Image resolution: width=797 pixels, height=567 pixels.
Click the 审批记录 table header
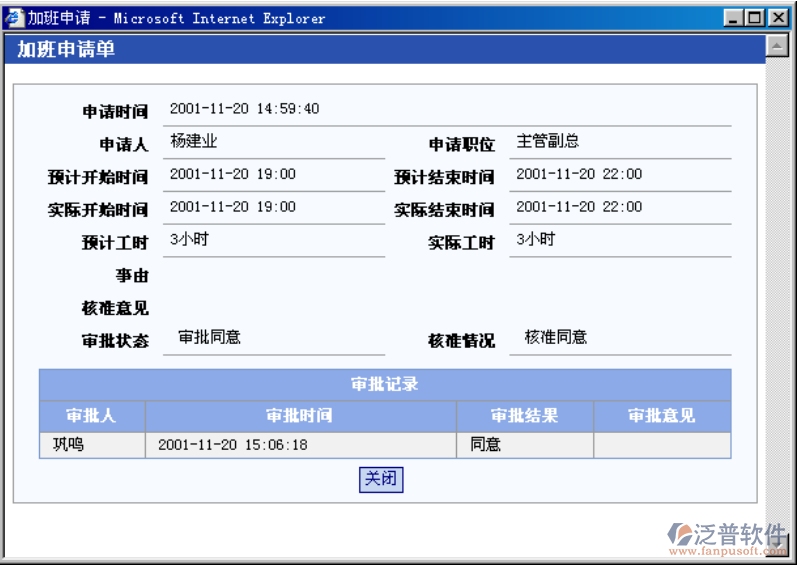pyautogui.click(x=385, y=385)
